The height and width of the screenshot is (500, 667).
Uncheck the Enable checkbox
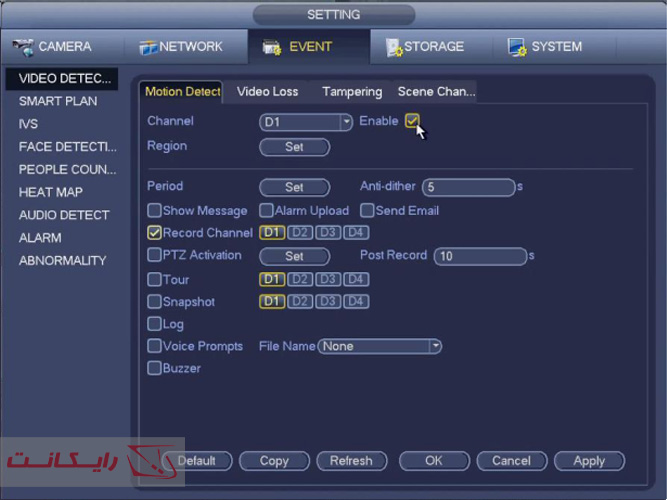coord(412,121)
